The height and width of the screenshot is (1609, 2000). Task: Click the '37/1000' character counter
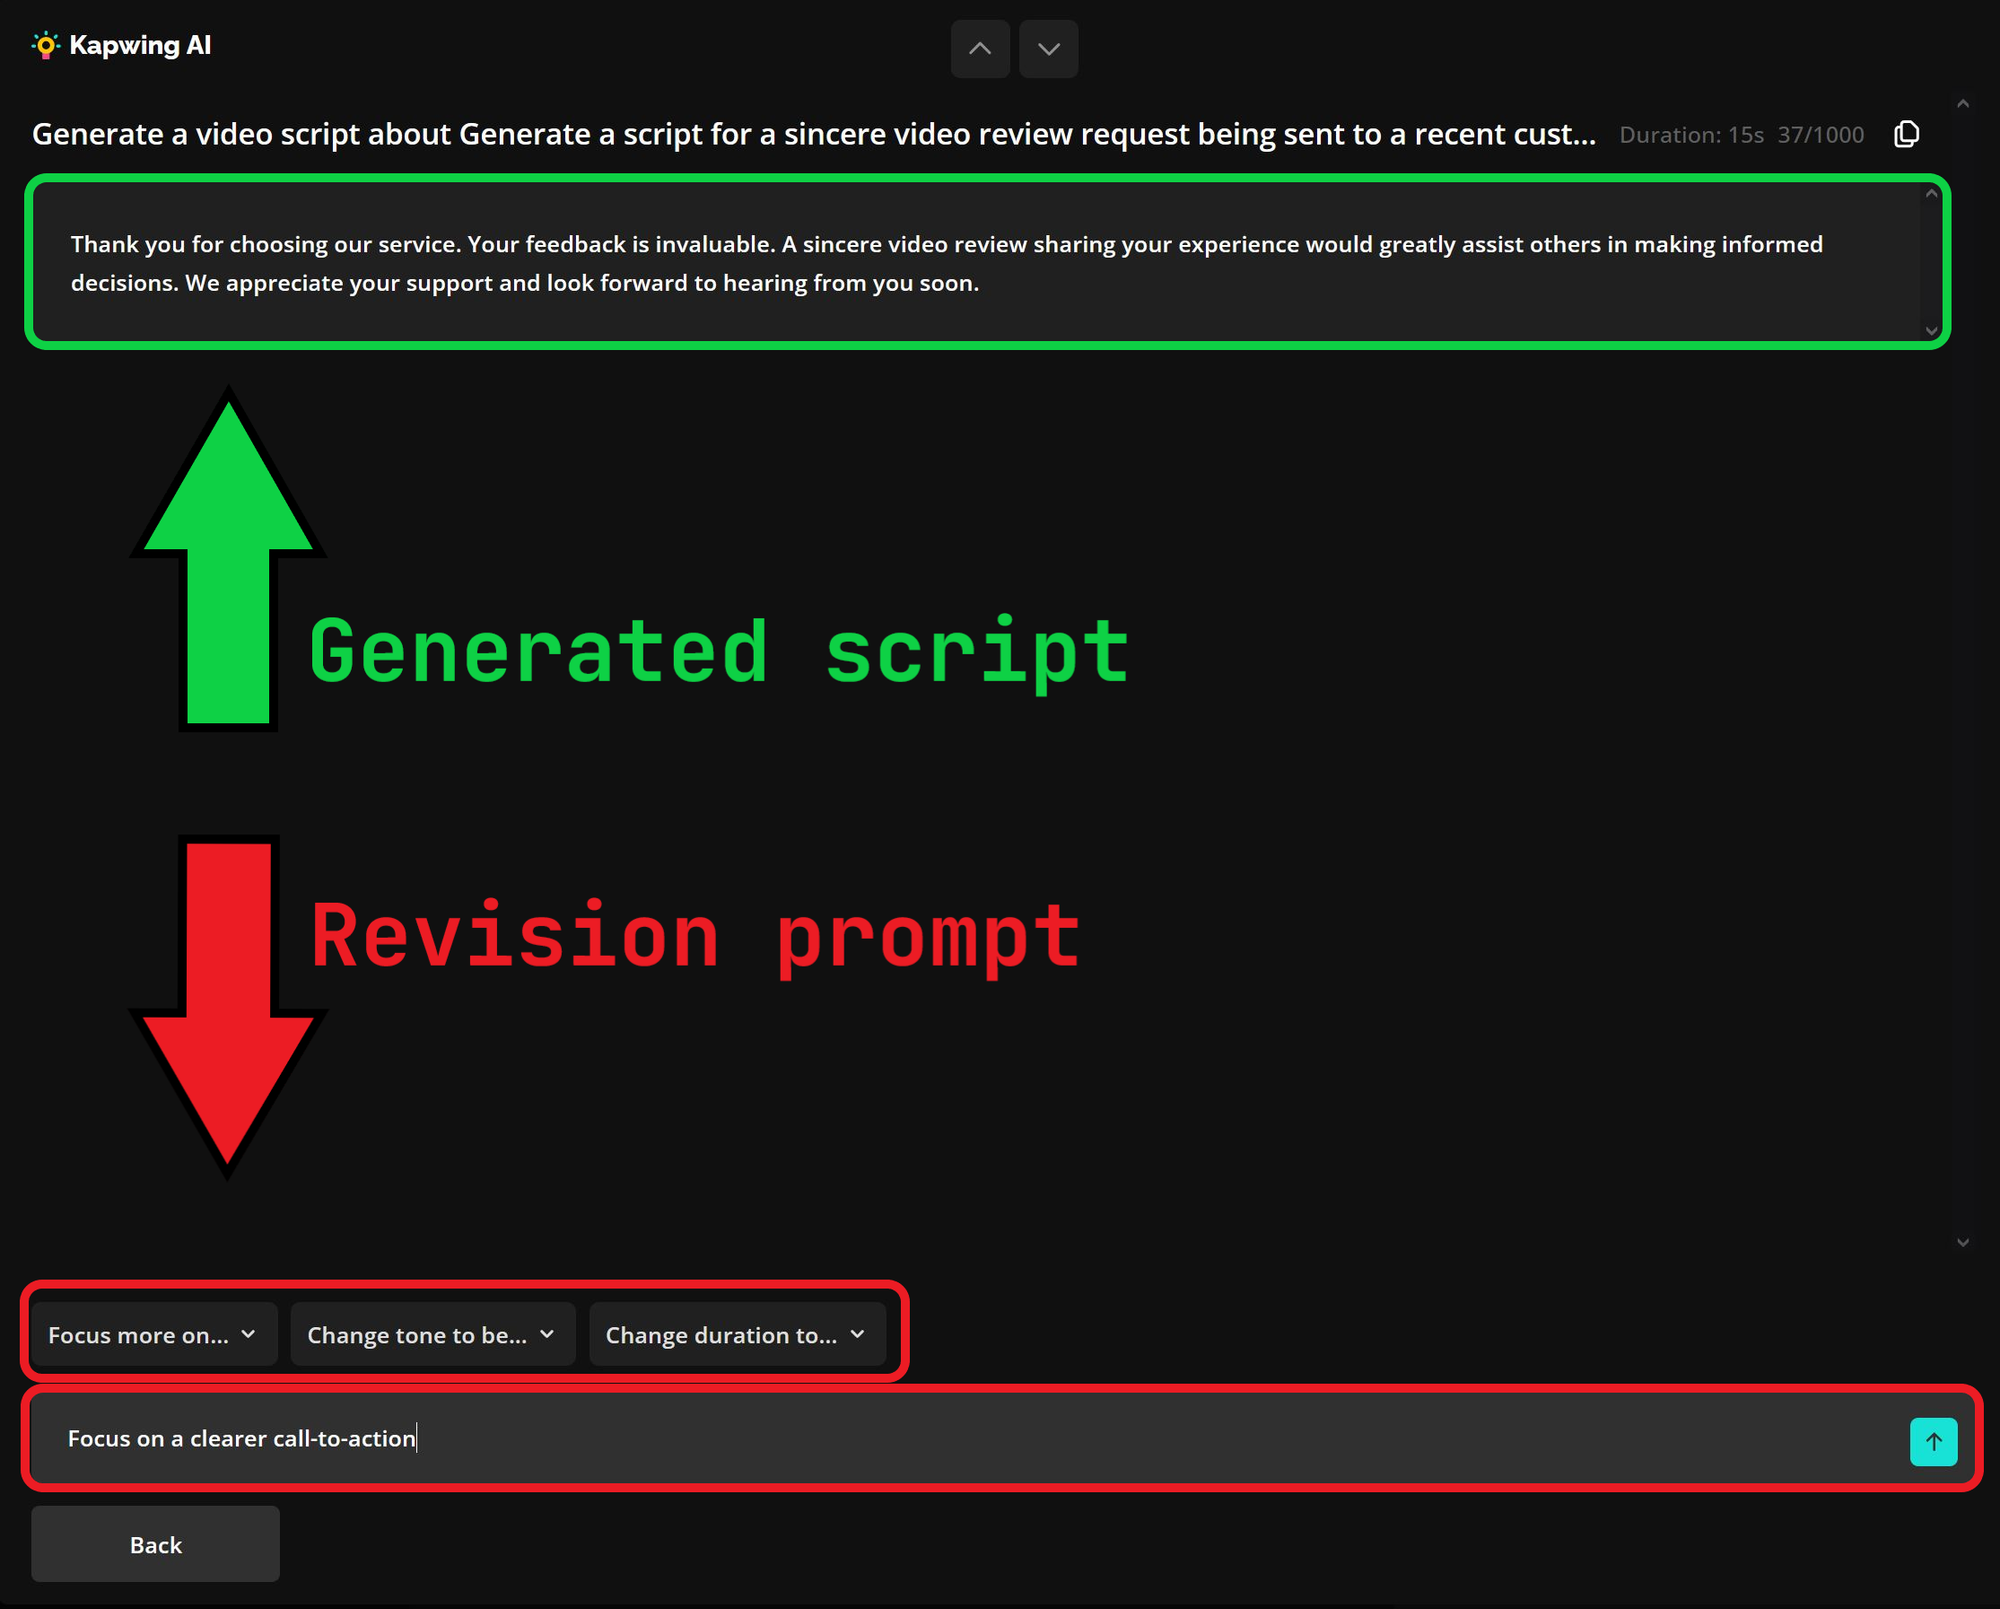pyautogui.click(x=1819, y=134)
